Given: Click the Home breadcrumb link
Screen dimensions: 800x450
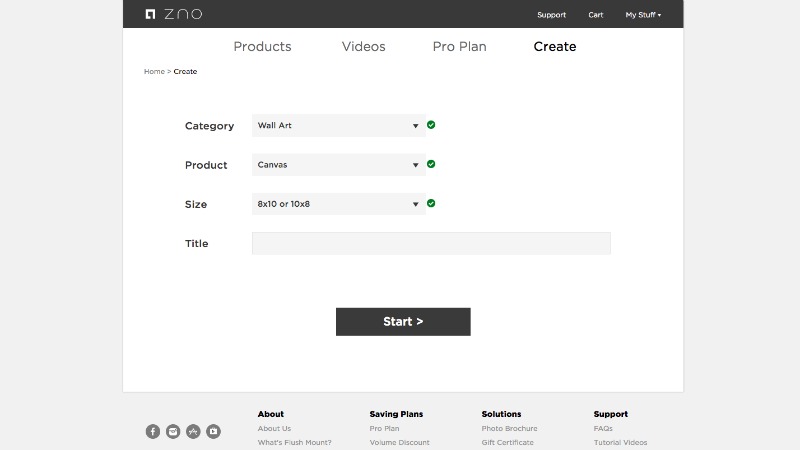Looking at the screenshot, I should click(x=154, y=71).
